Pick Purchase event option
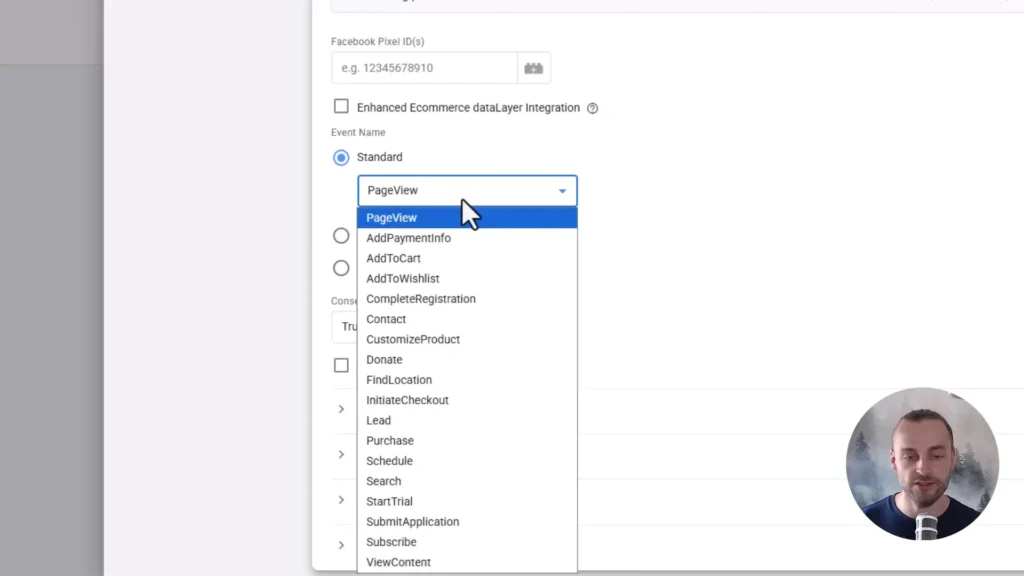 (x=467, y=441)
